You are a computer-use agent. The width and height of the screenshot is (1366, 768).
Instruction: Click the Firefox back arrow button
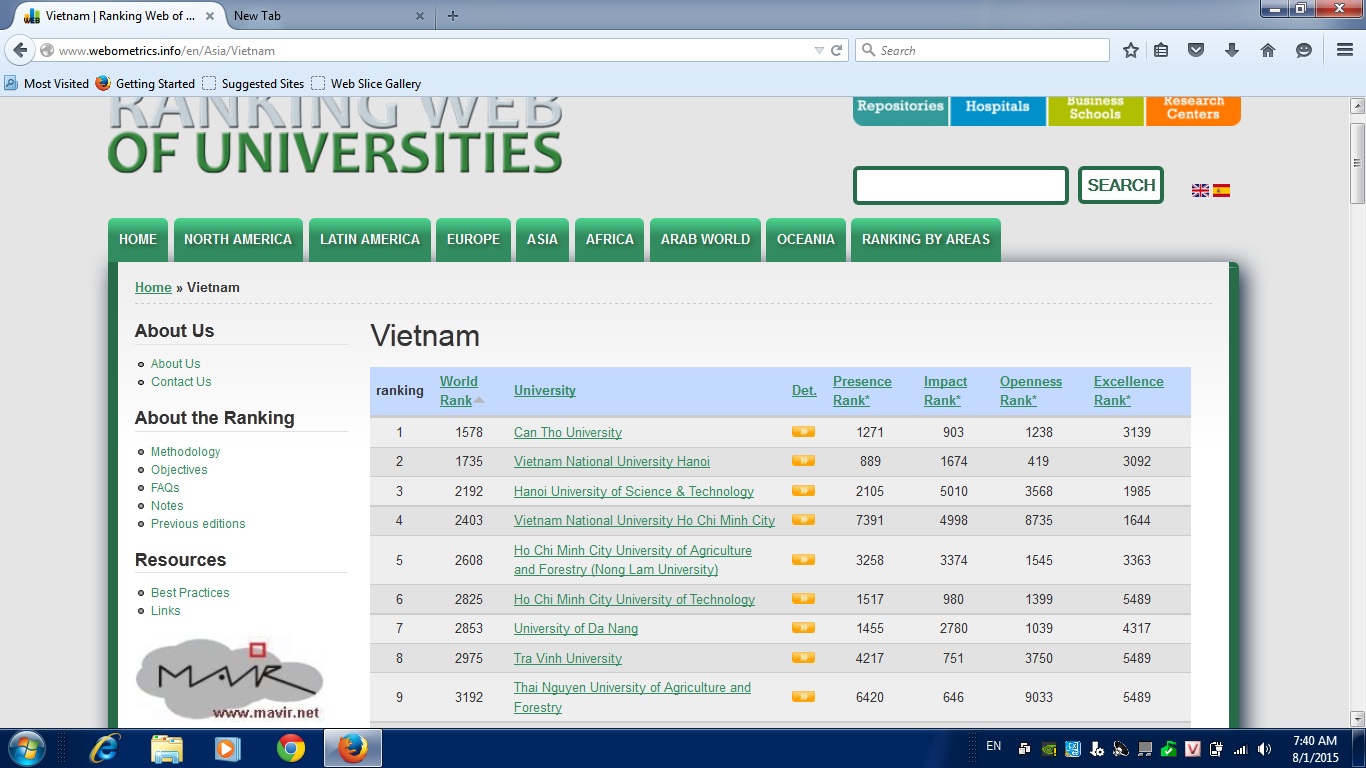[20, 50]
